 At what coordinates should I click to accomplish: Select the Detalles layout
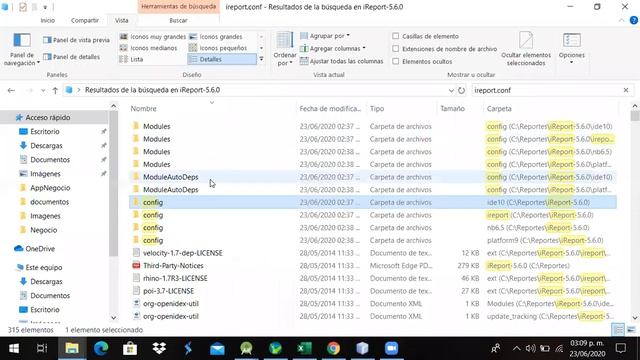[x=222, y=59]
